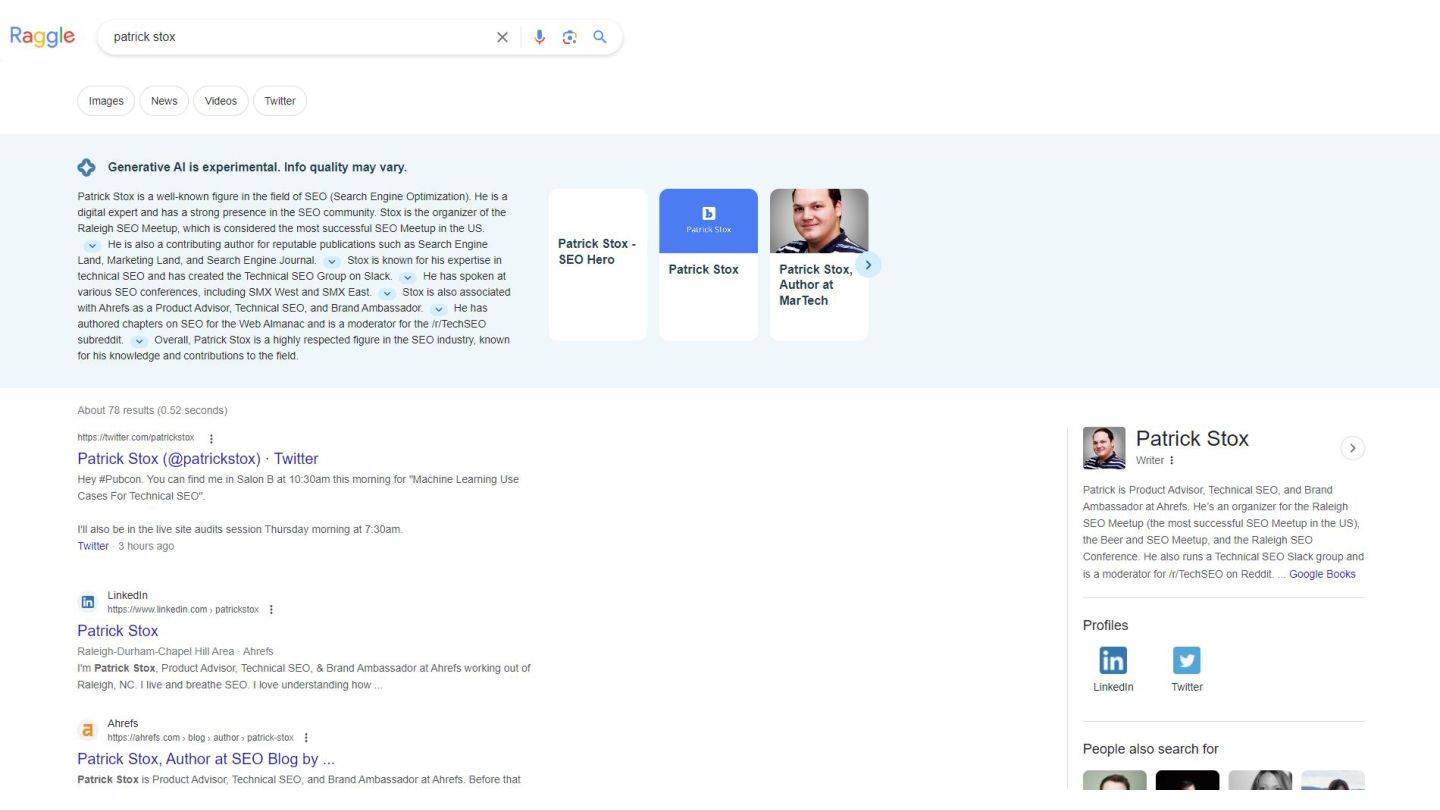Viewport: 1440px width, 810px height.
Task: Open the LinkedIn 'Patrick Stox' result title
Action: (118, 631)
